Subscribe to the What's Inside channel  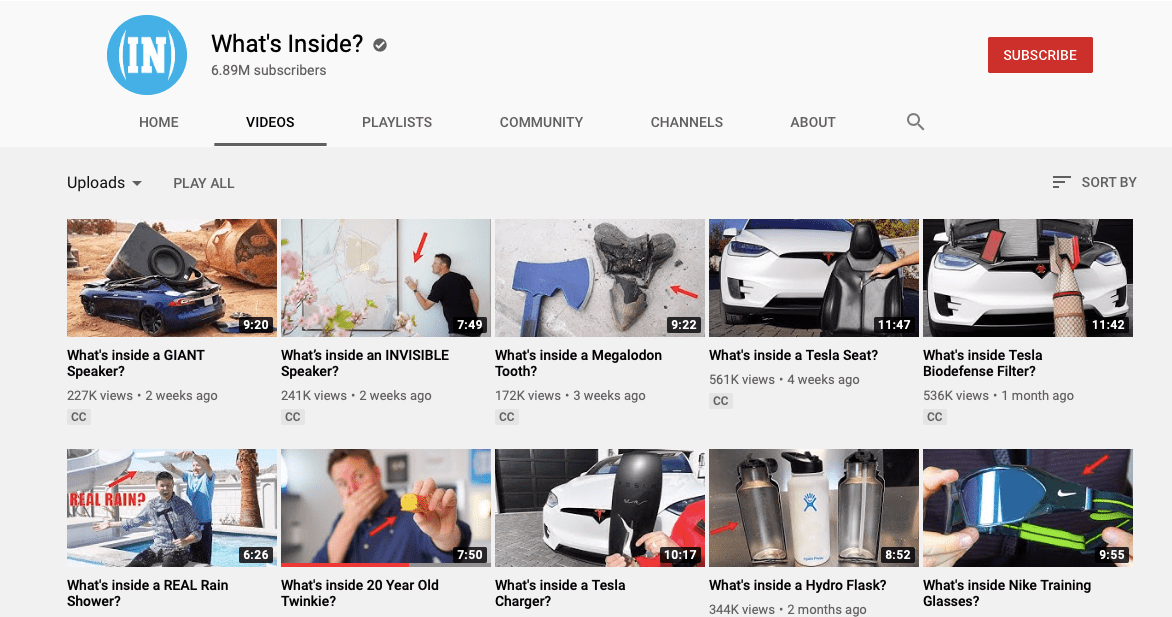[1040, 55]
